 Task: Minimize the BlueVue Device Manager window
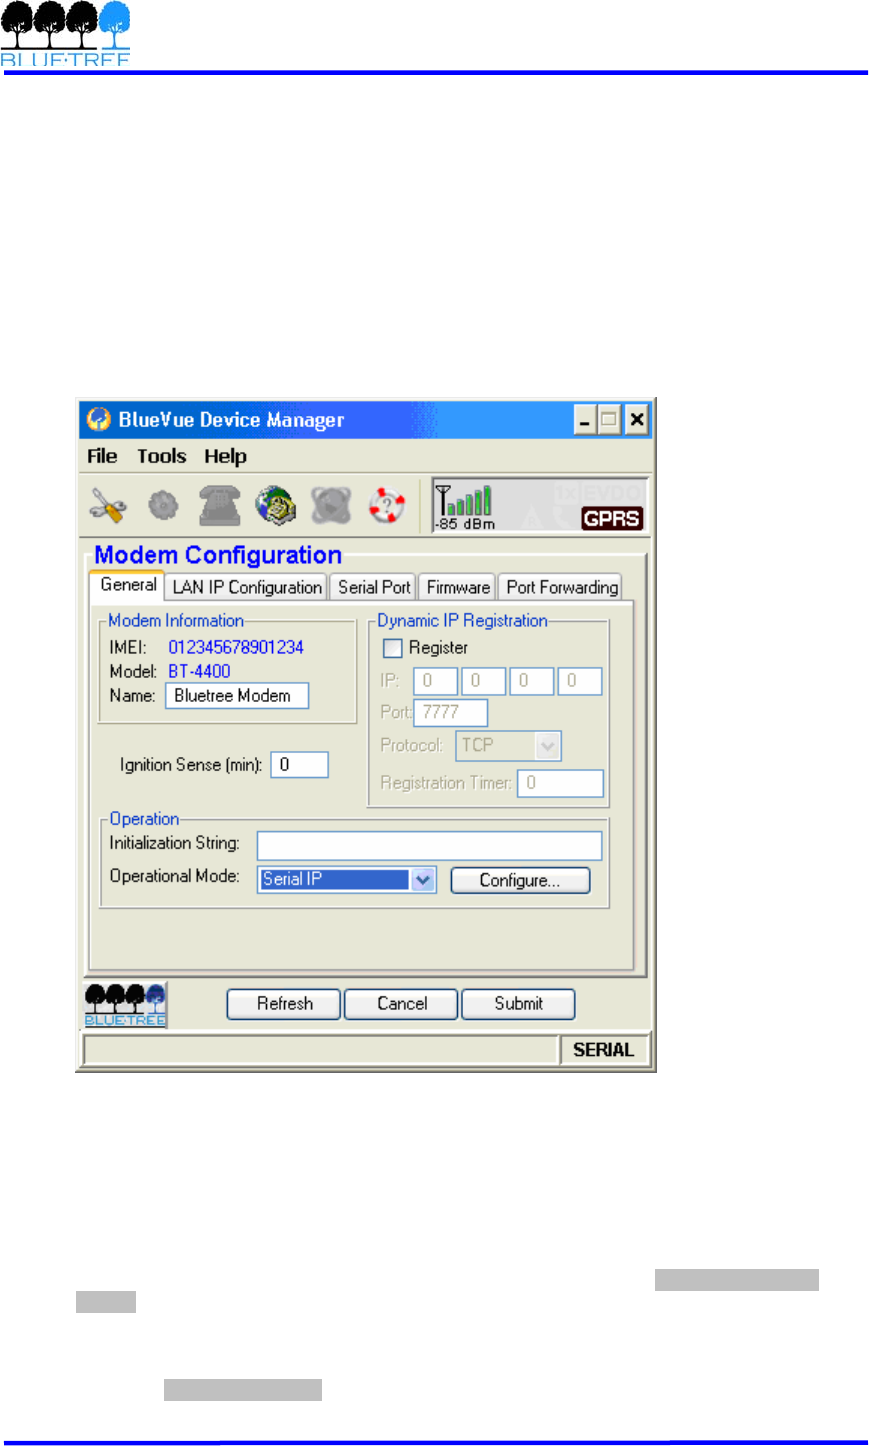click(x=585, y=420)
